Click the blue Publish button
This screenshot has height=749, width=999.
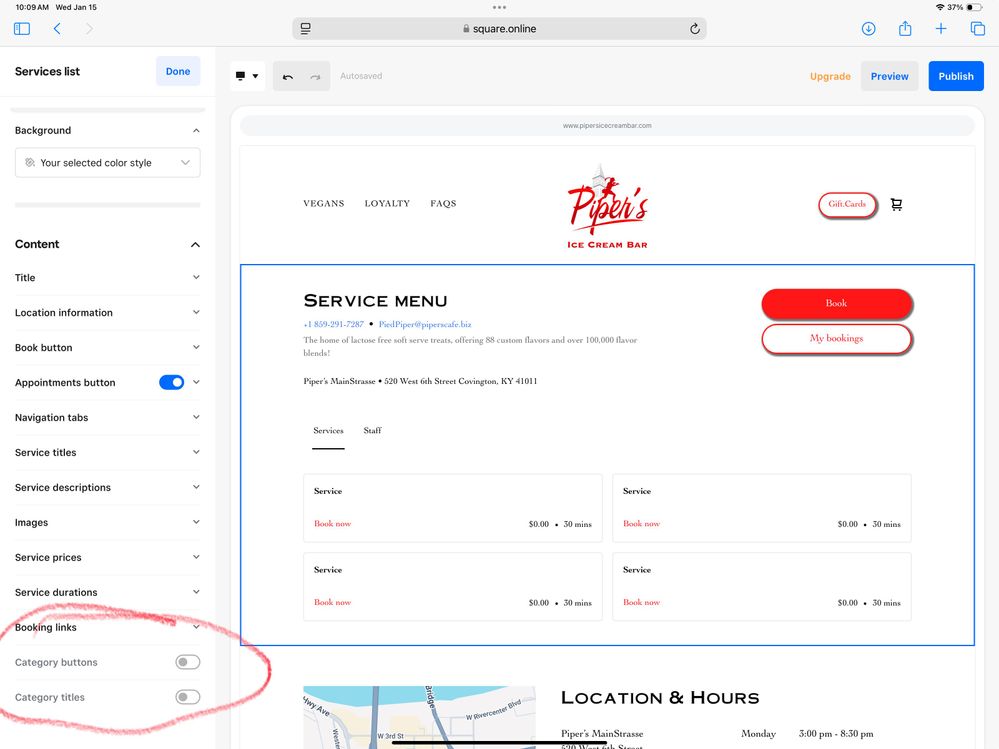click(x=955, y=76)
